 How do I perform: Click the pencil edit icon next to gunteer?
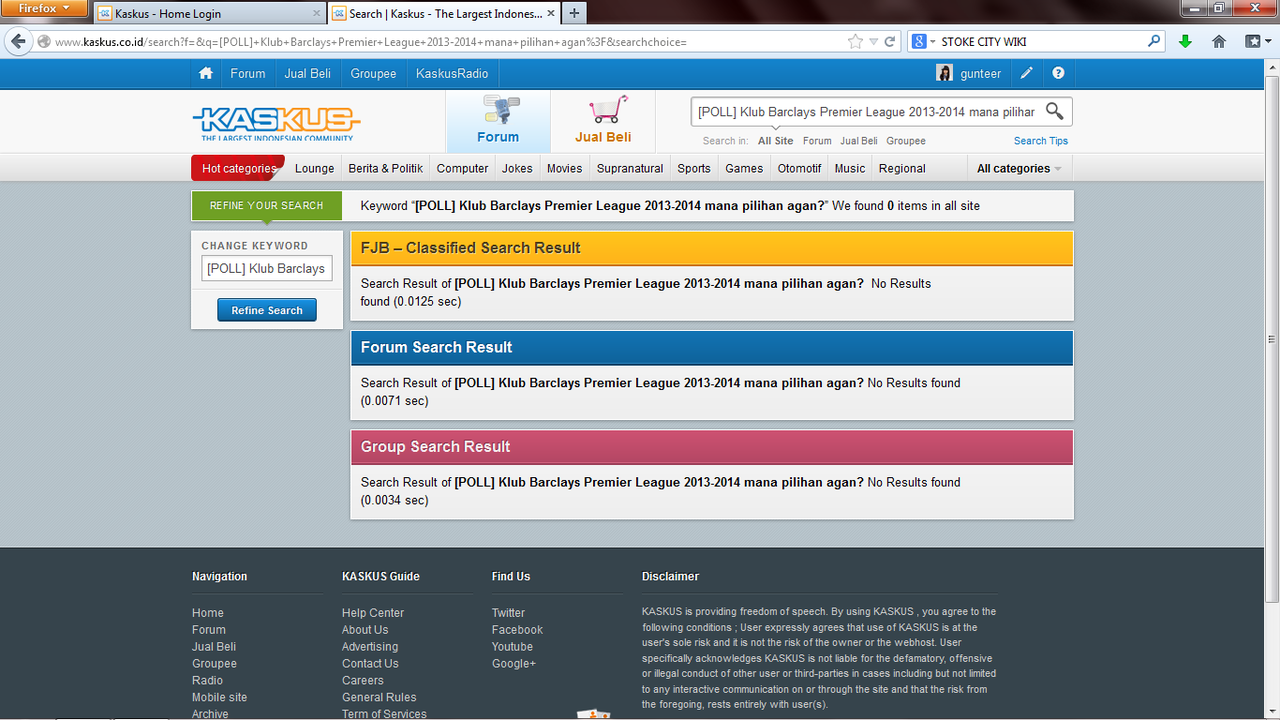[1027, 73]
